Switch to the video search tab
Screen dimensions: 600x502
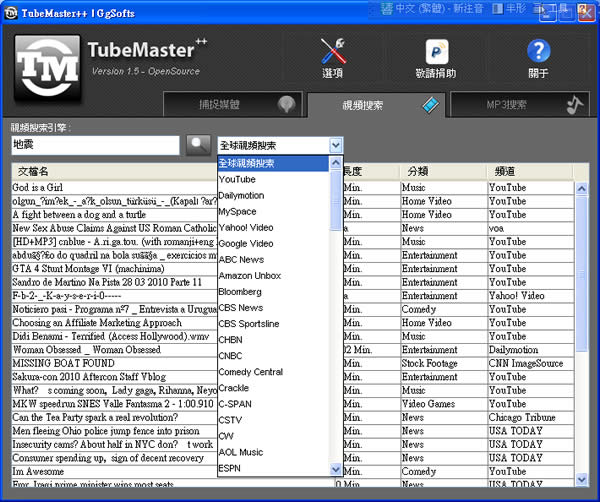coord(376,105)
